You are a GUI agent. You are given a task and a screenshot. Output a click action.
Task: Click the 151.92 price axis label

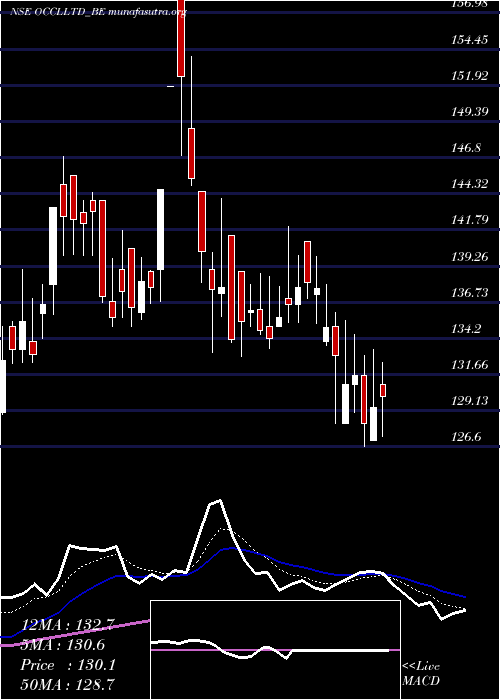[469, 76]
